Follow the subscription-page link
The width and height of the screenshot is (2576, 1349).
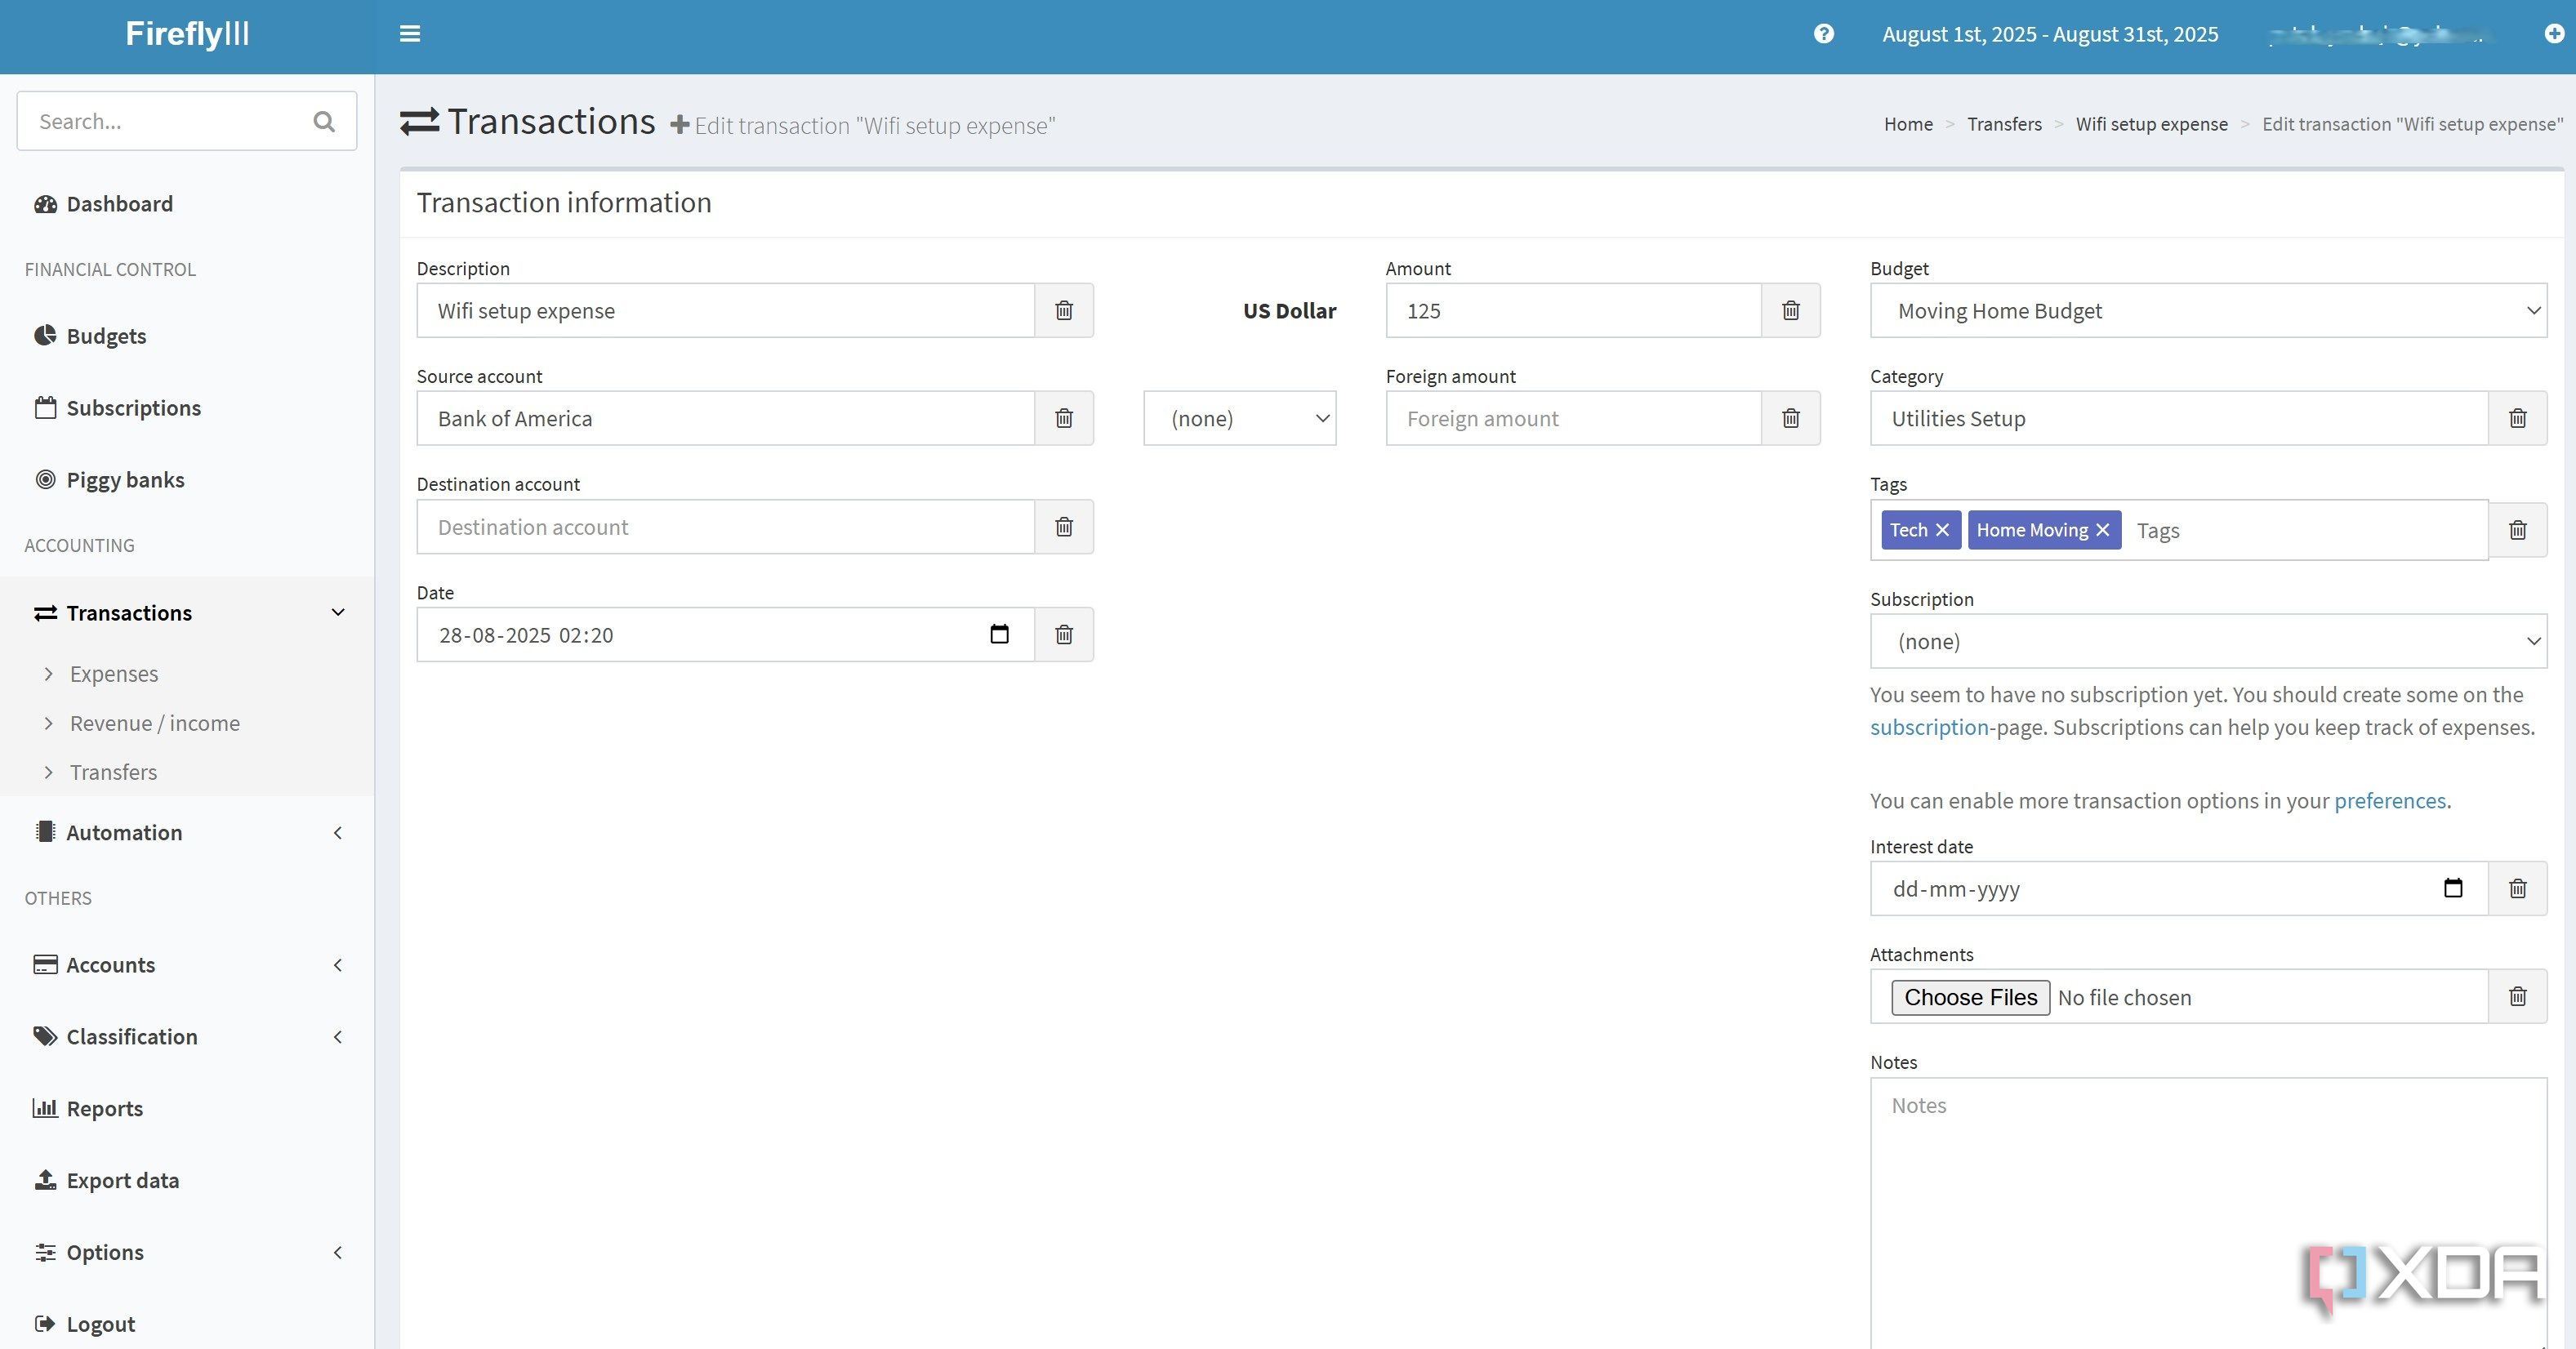[x=1929, y=727]
